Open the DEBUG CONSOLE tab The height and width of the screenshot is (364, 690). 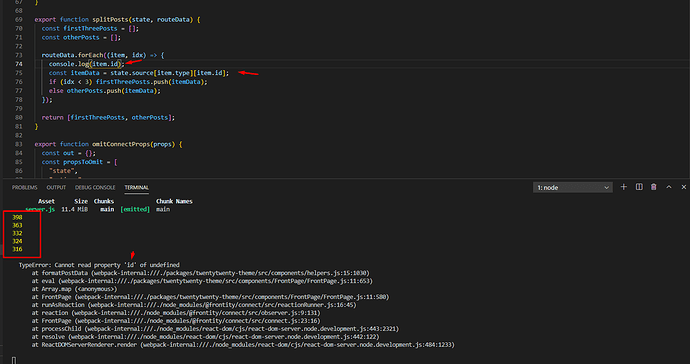95,188
